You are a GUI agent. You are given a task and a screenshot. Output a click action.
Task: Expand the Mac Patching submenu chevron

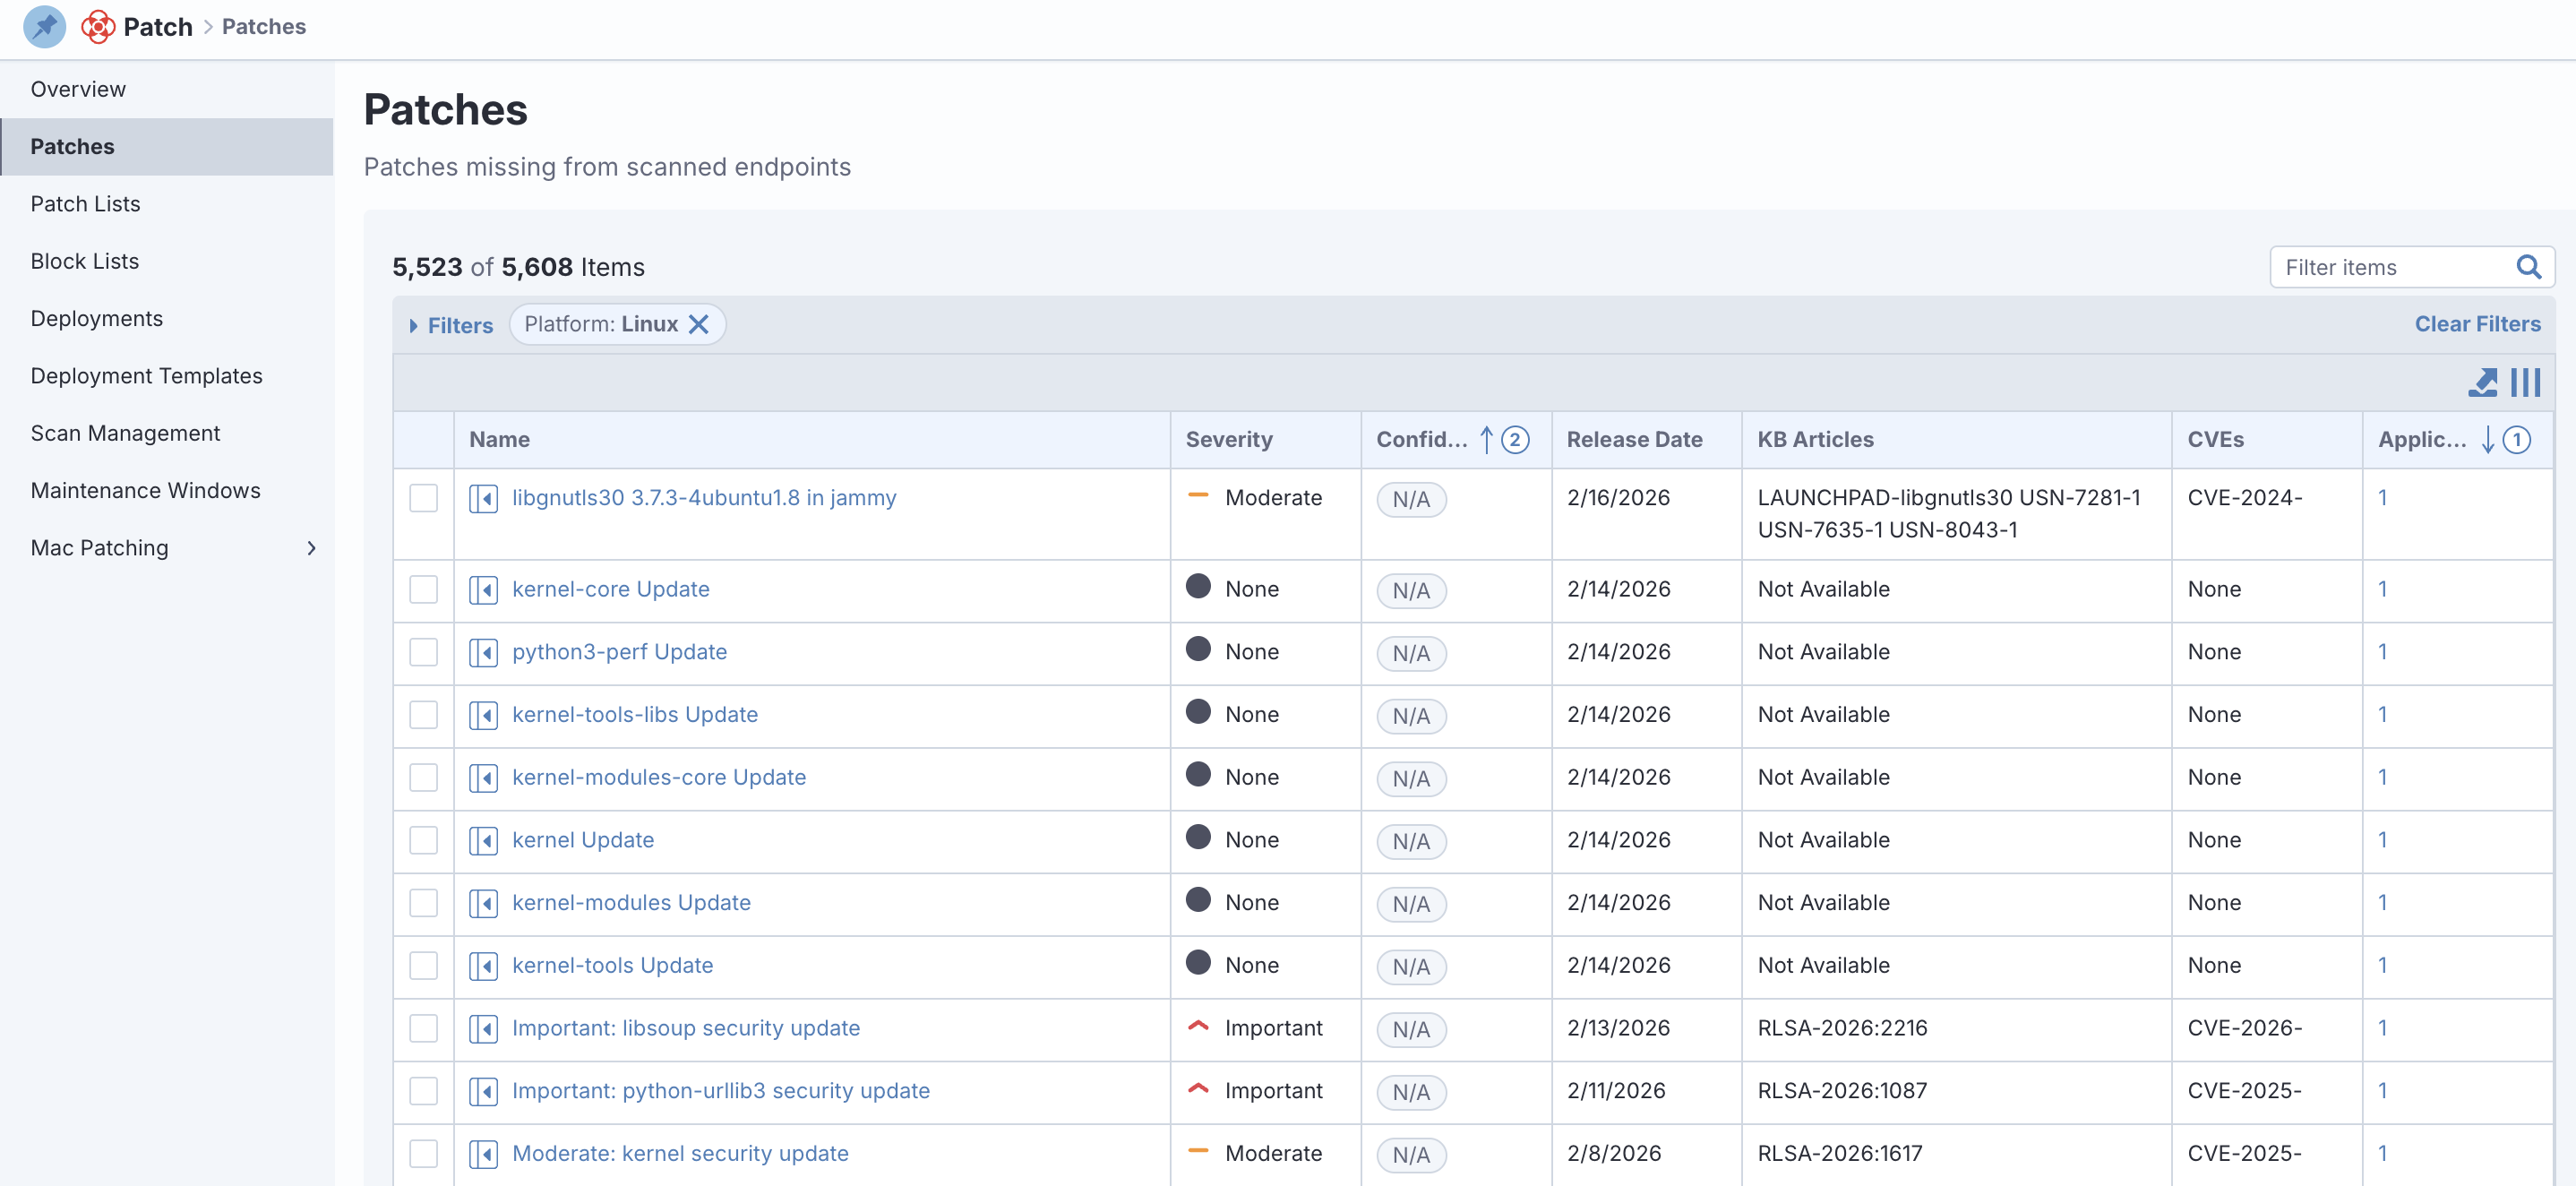311,548
